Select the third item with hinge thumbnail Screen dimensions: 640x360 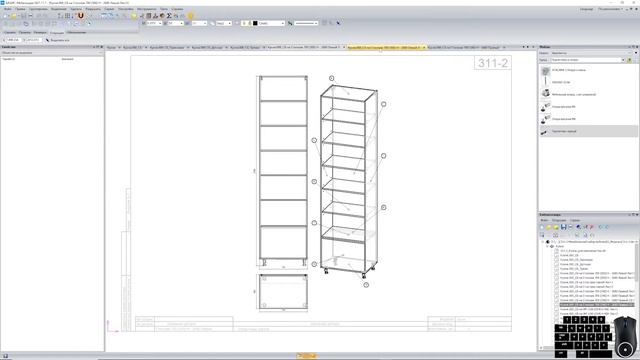pos(588,94)
